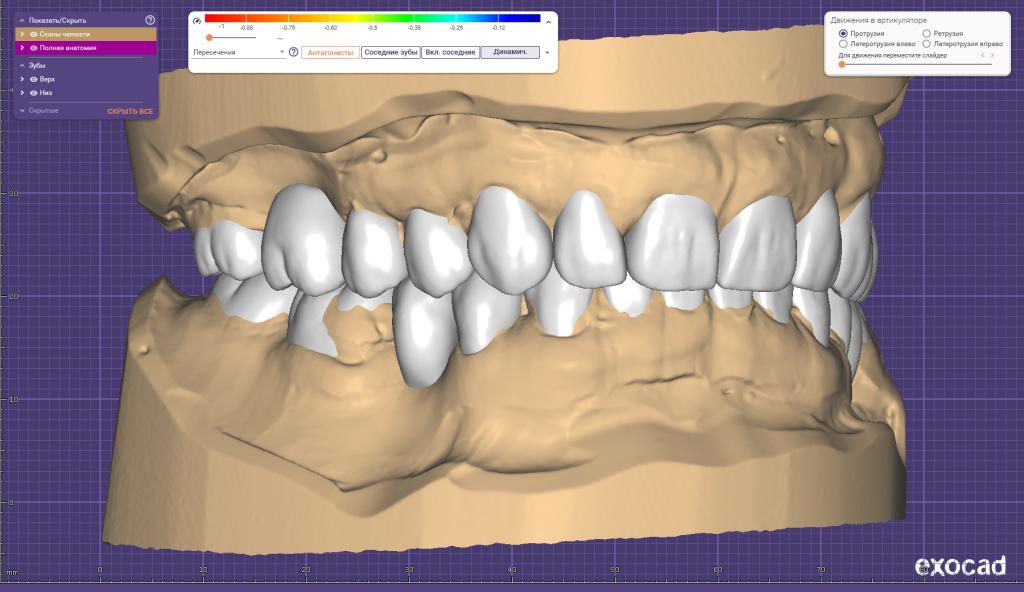Step articulator movement forward with right arrow

coord(992,56)
